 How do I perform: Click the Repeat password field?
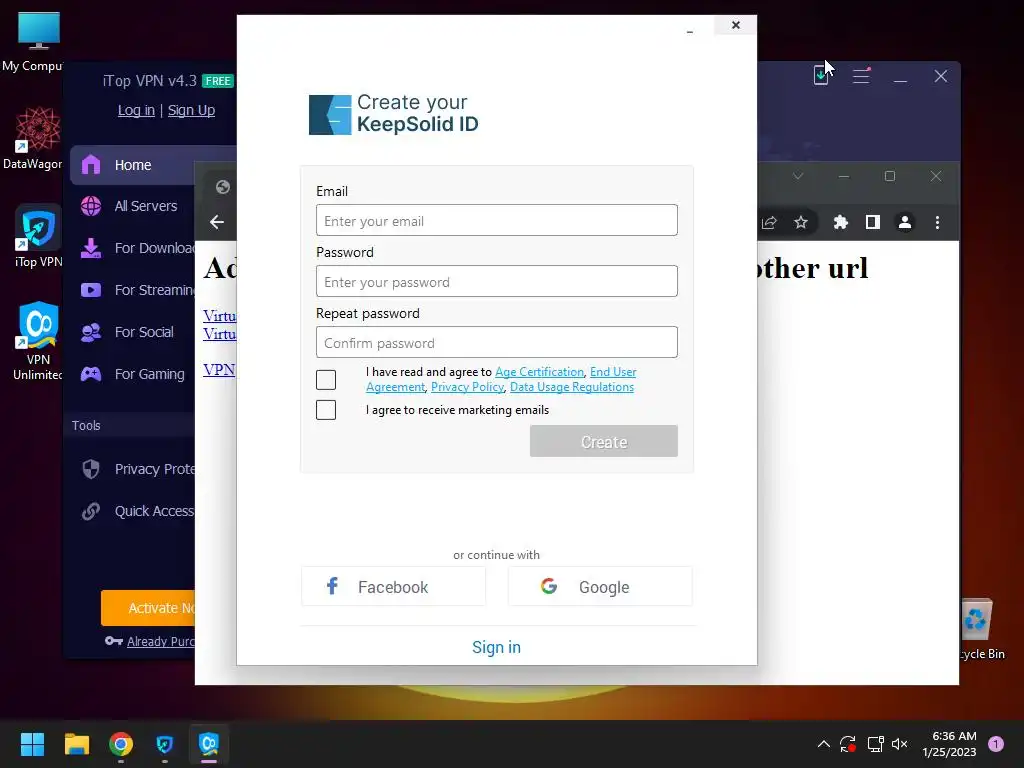click(x=496, y=342)
